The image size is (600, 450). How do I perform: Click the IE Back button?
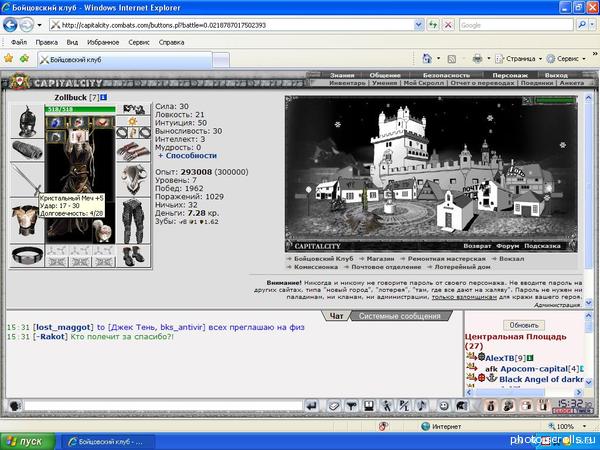coord(10,25)
